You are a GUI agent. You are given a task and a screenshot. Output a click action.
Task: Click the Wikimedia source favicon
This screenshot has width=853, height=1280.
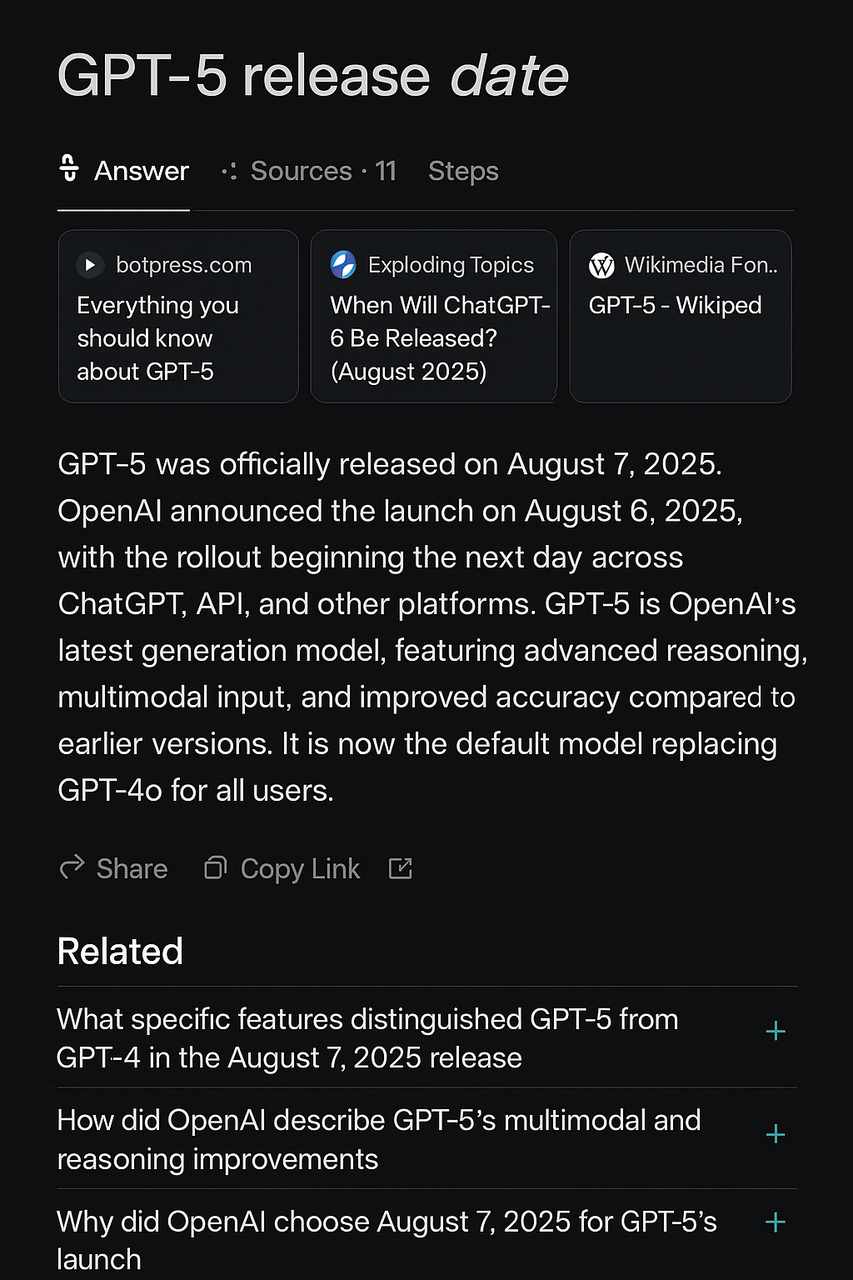602,265
